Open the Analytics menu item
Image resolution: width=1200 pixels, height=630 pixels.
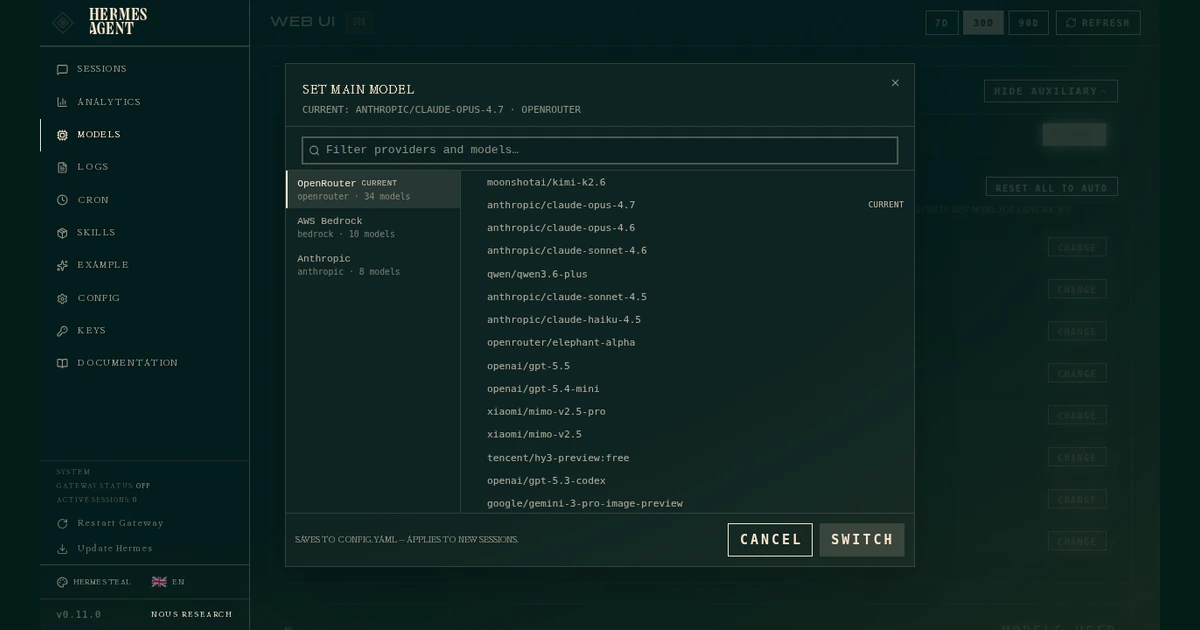(145, 102)
